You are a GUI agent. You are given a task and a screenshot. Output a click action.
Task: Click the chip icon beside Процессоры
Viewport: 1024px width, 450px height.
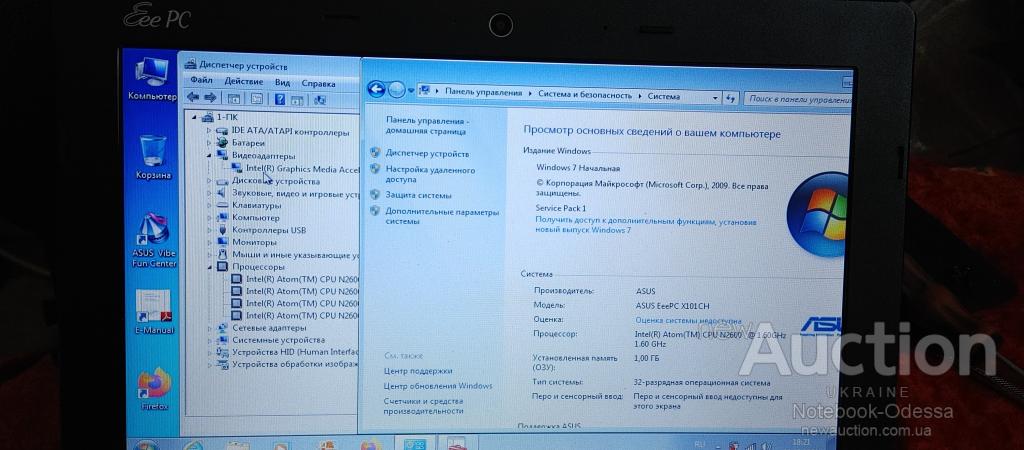222,267
